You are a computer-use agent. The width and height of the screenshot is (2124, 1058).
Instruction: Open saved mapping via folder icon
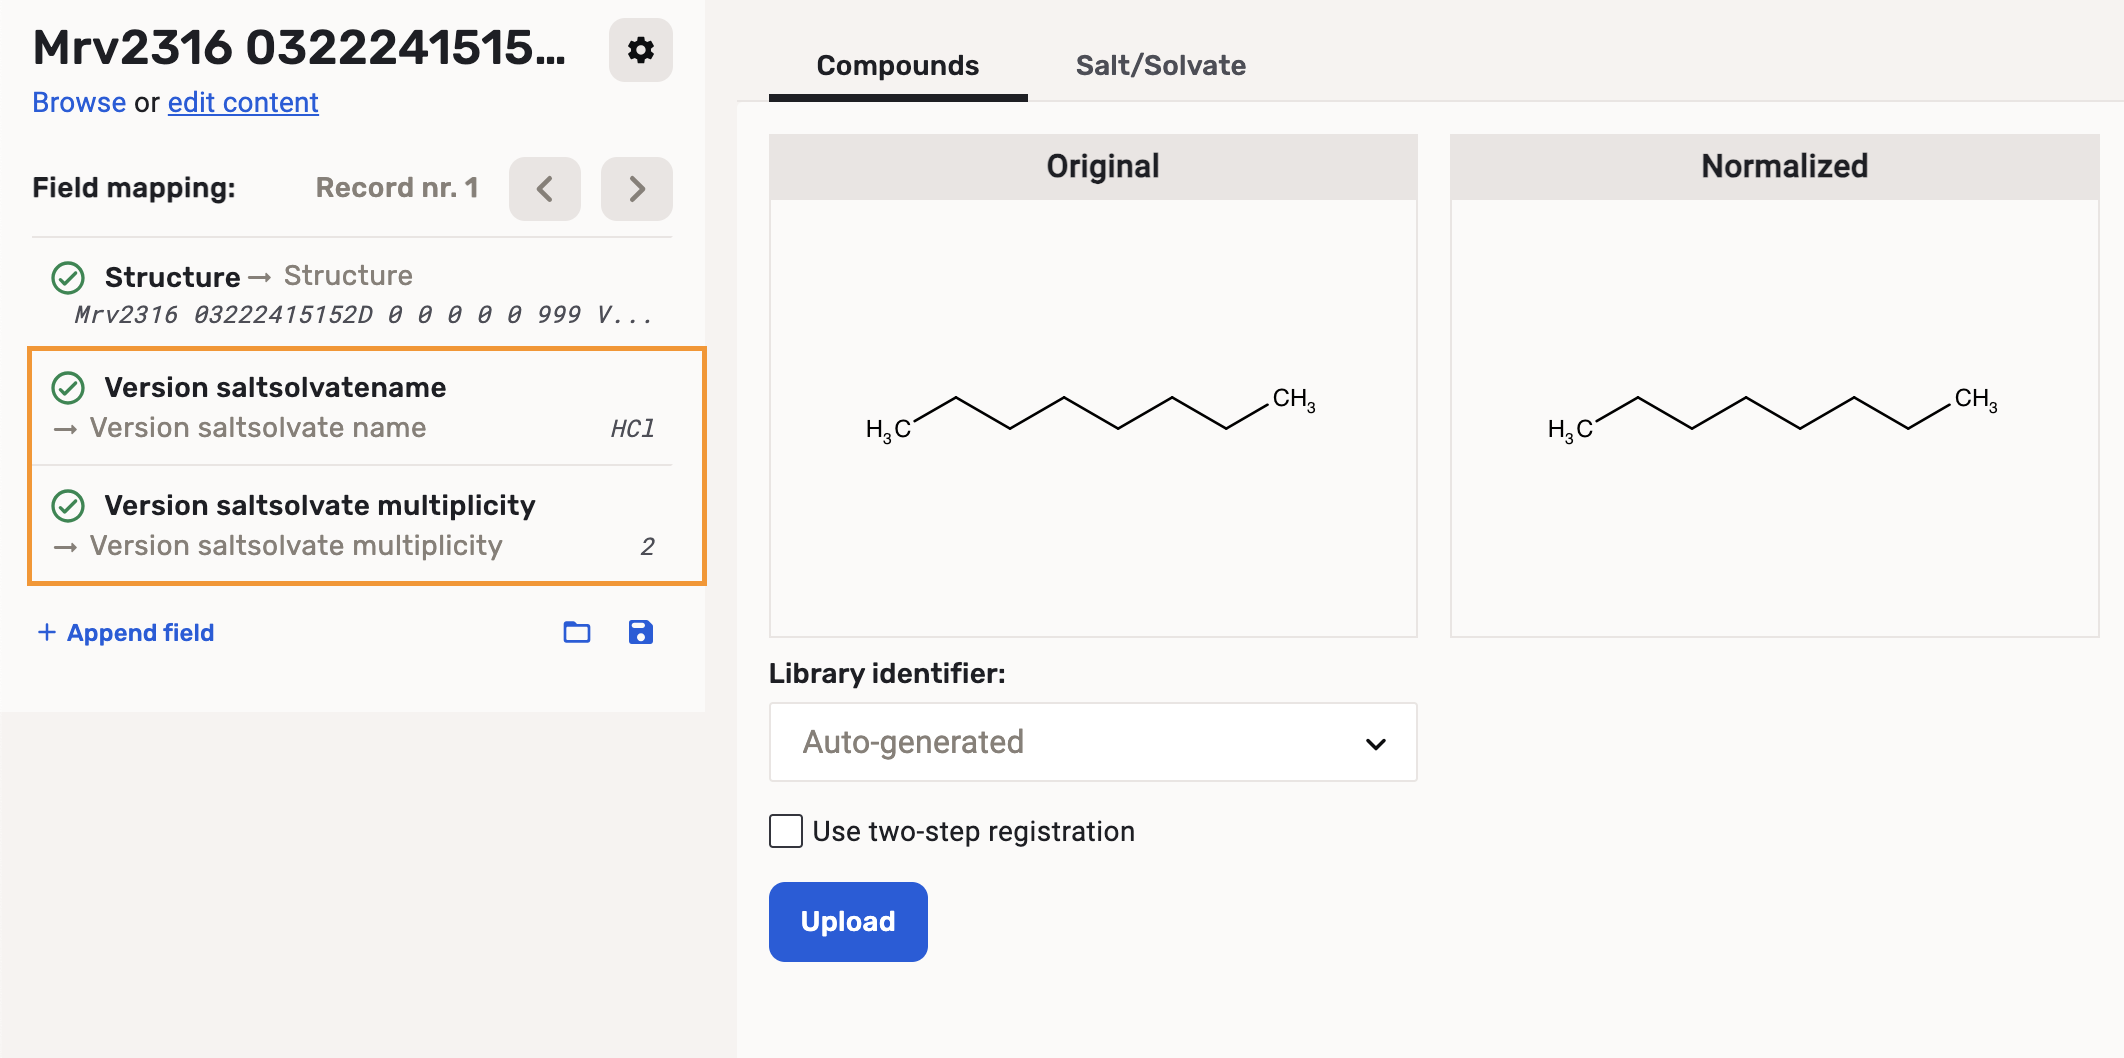pyautogui.click(x=577, y=632)
